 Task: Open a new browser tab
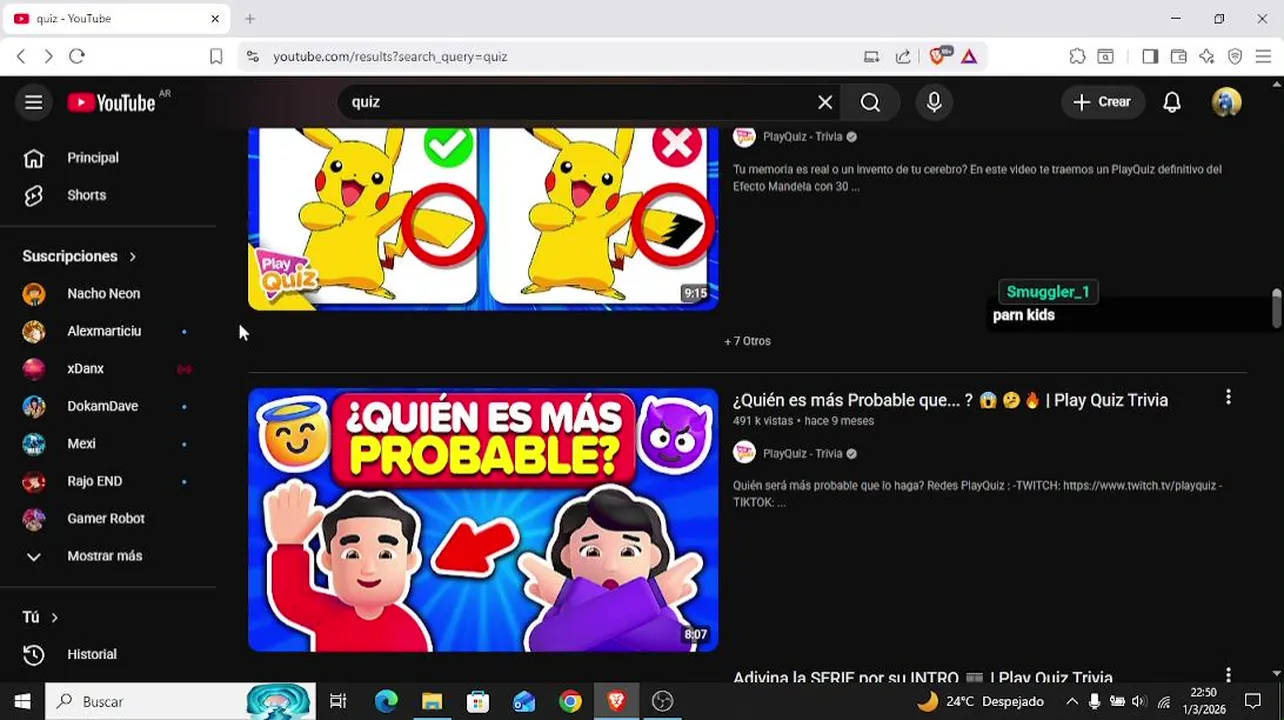coord(250,19)
